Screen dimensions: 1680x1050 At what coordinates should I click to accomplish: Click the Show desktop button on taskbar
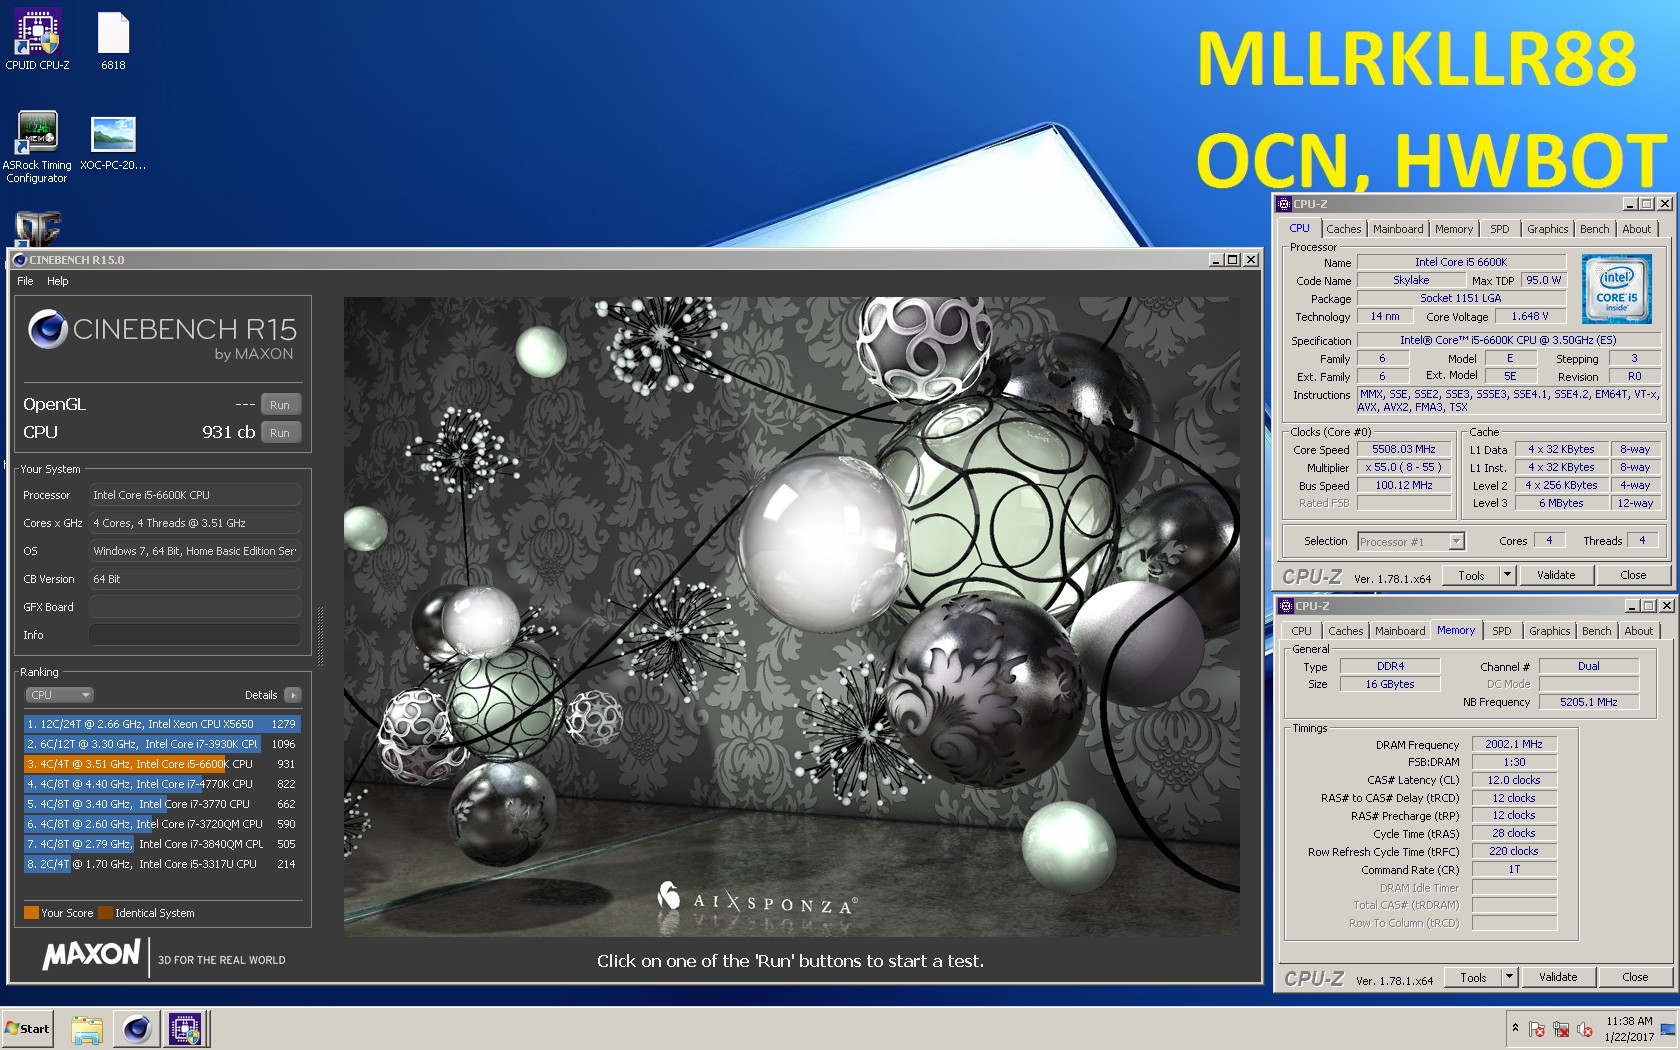[1668, 1029]
